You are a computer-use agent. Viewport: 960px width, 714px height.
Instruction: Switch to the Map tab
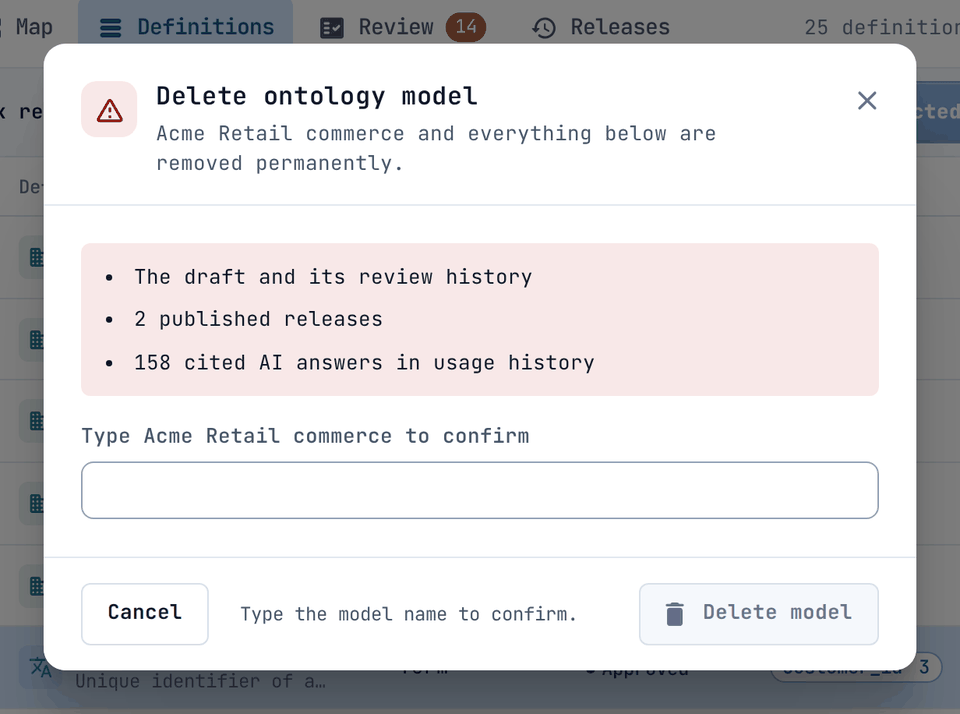point(28,27)
